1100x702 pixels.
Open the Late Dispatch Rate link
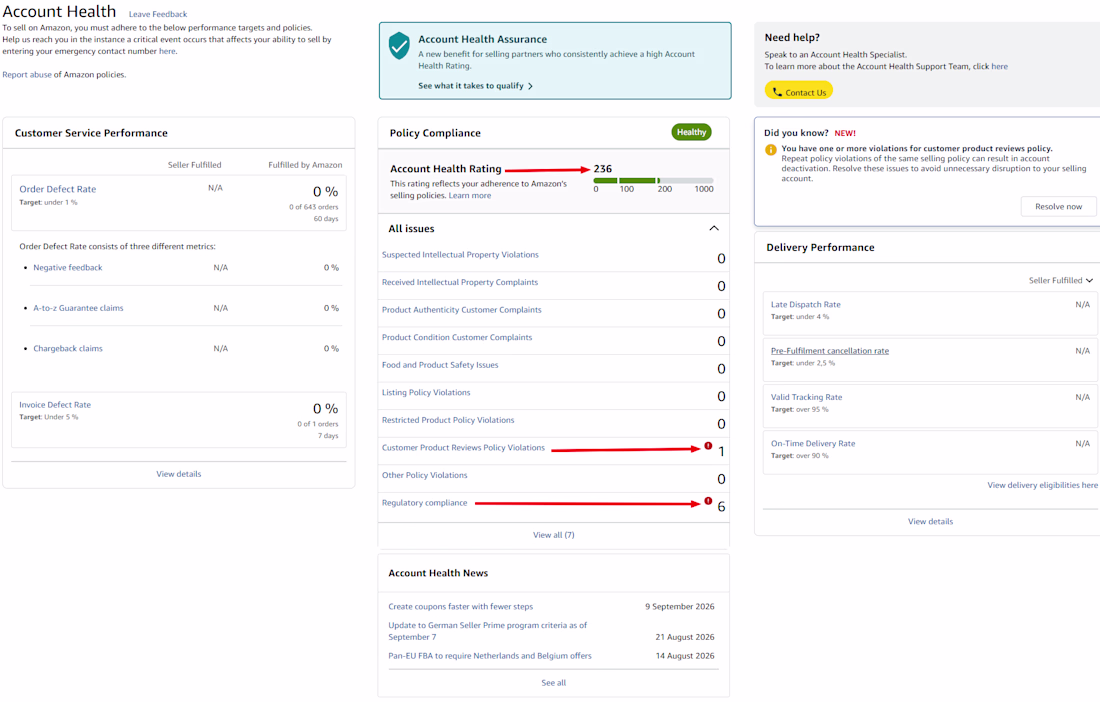click(805, 304)
